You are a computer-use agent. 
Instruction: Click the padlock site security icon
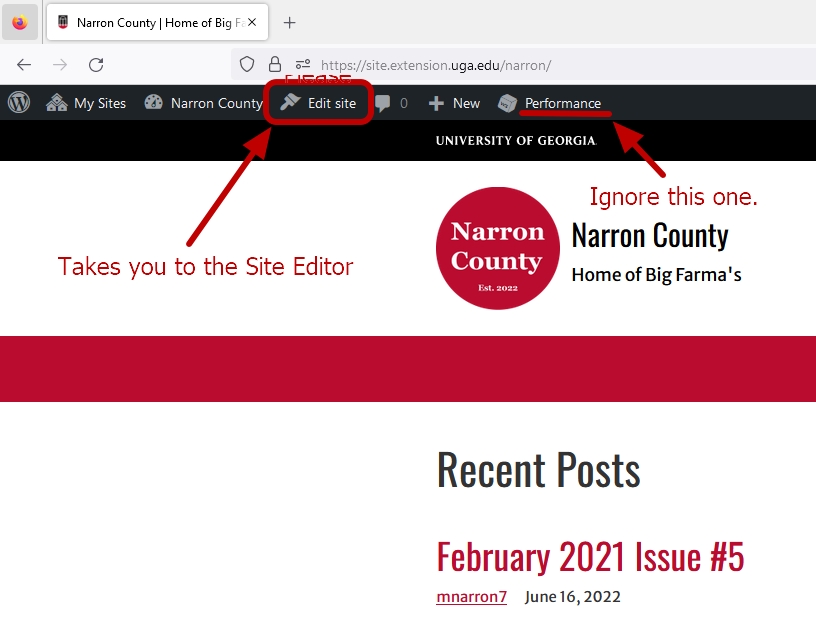click(275, 65)
